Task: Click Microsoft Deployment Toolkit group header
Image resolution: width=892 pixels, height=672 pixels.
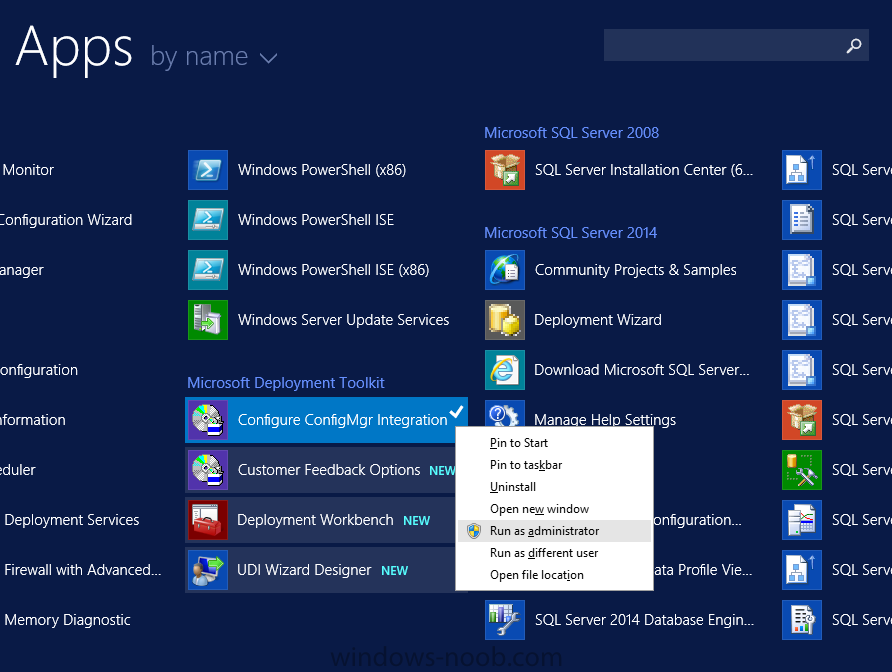Action: (x=286, y=382)
